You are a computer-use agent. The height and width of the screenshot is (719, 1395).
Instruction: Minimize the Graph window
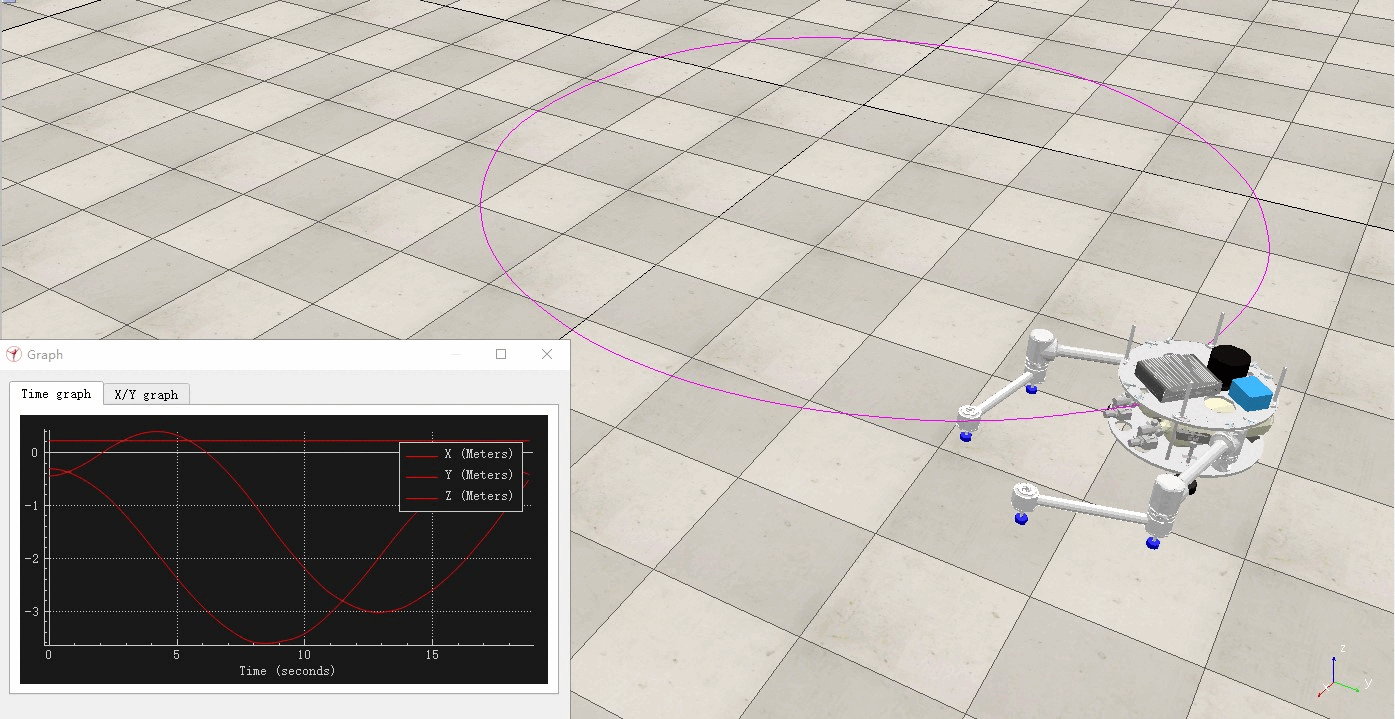click(x=456, y=354)
